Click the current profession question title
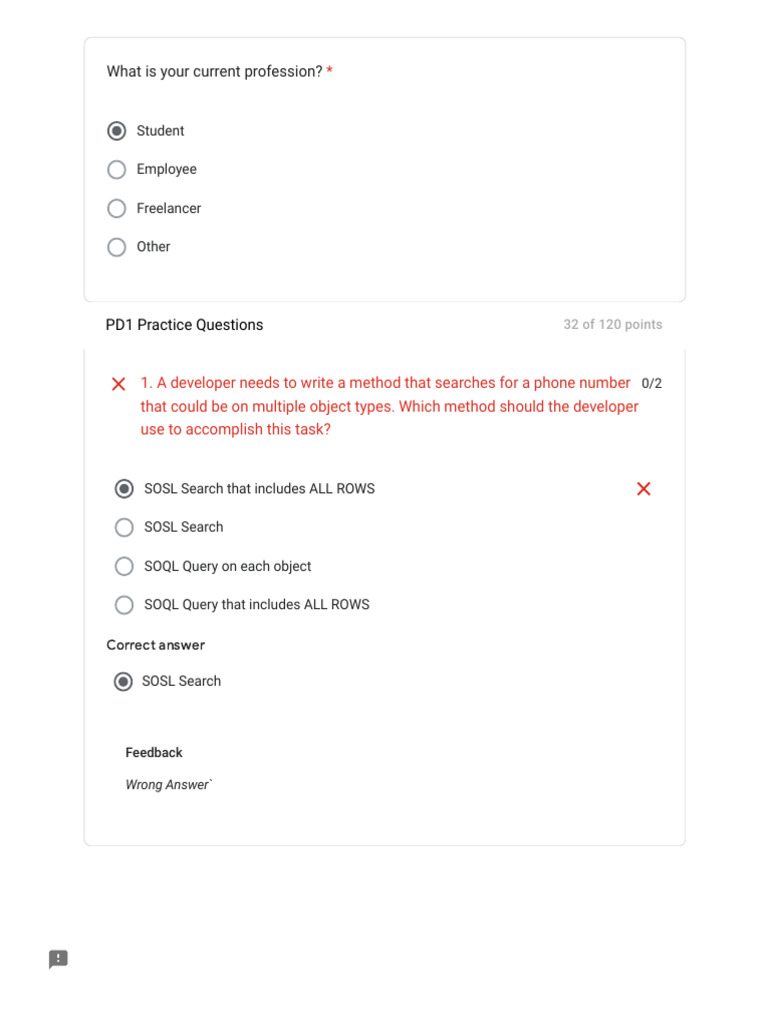The height and width of the screenshot is (1024, 768). 220,71
